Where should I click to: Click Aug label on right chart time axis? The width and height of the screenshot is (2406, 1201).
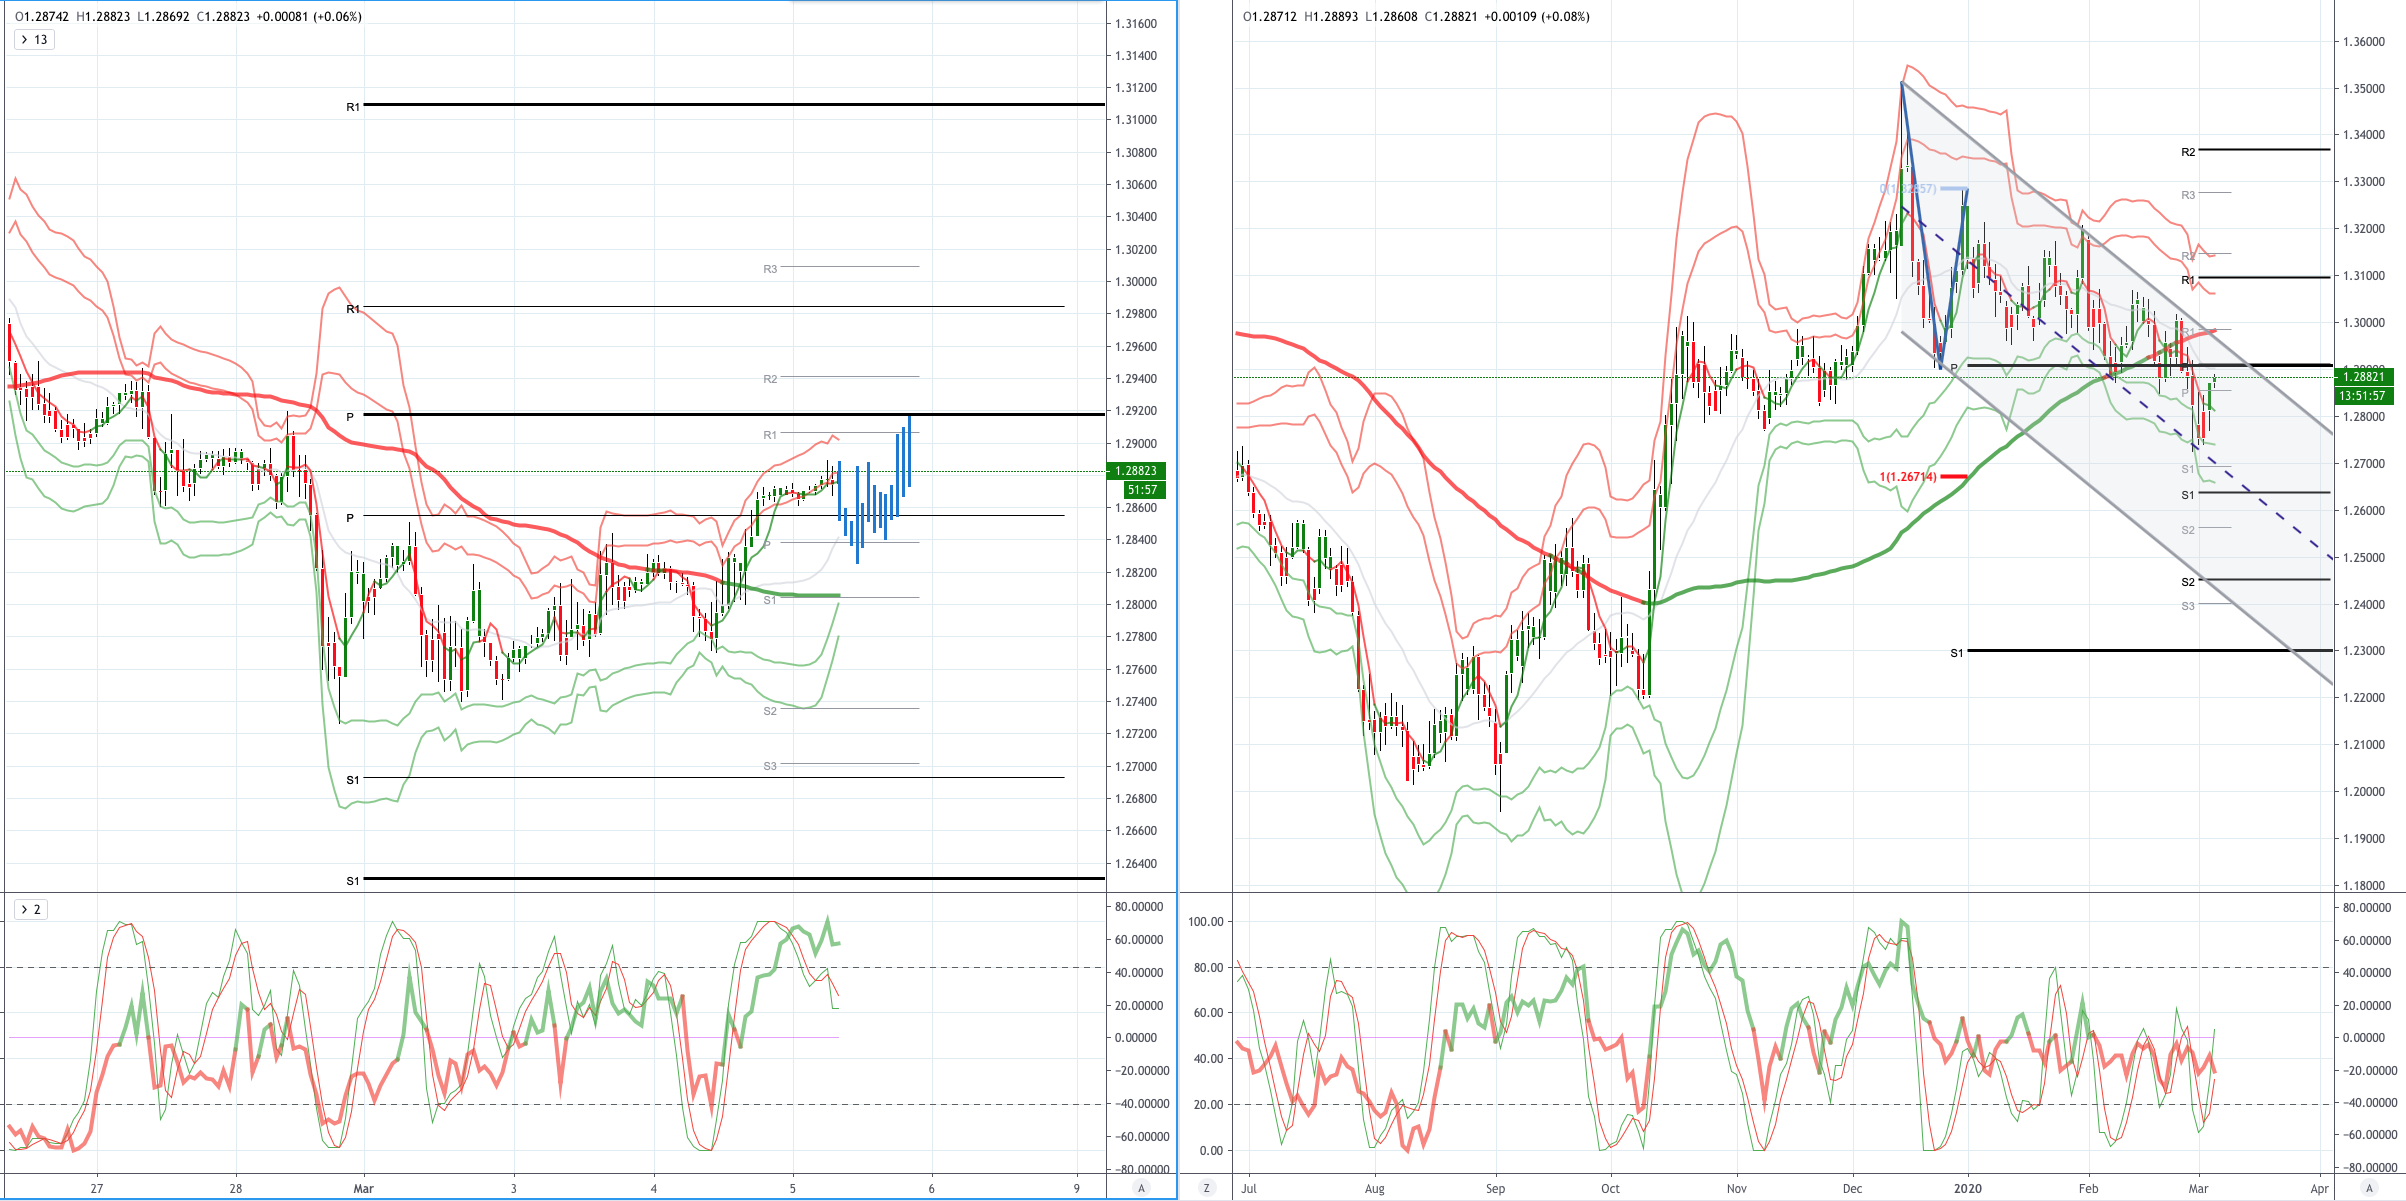[x=1375, y=1189]
